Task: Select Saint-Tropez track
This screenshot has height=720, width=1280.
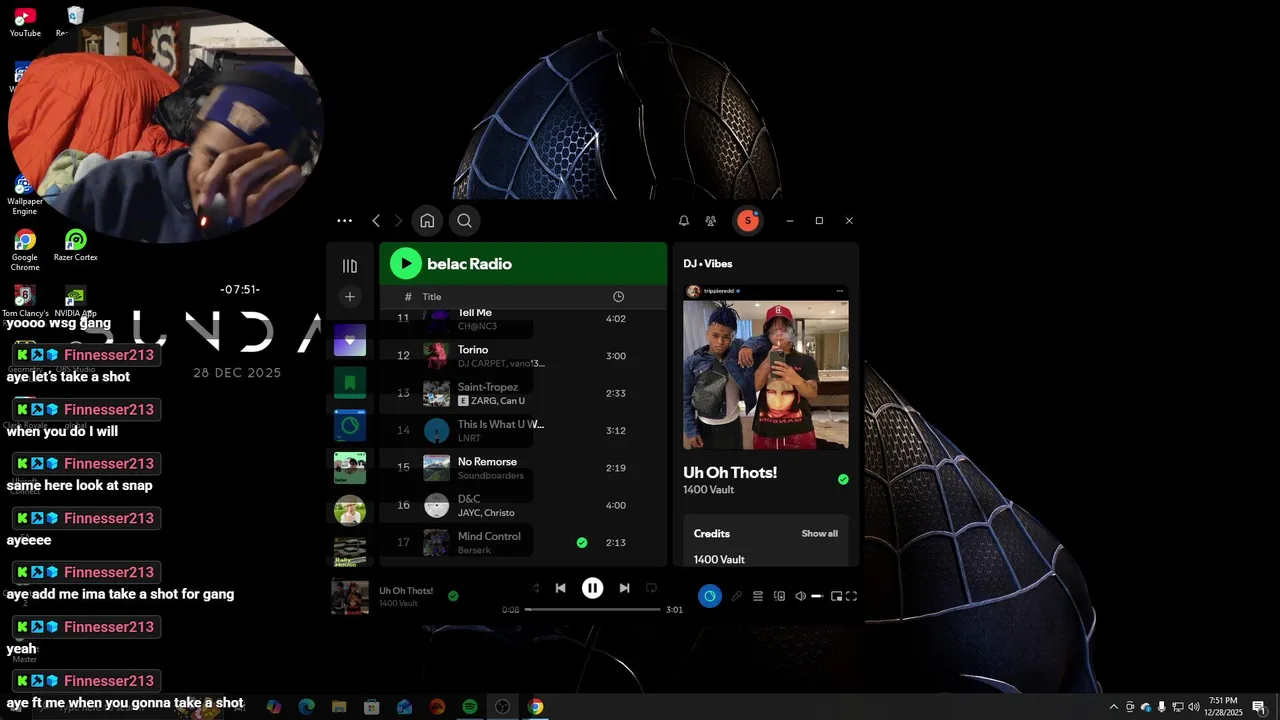Action: [x=523, y=393]
